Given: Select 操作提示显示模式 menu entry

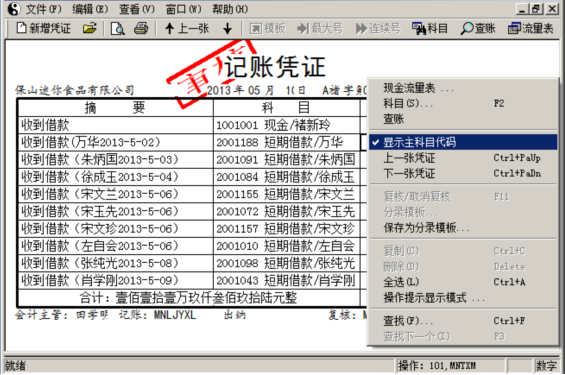Looking at the screenshot, I should tap(463, 298).
